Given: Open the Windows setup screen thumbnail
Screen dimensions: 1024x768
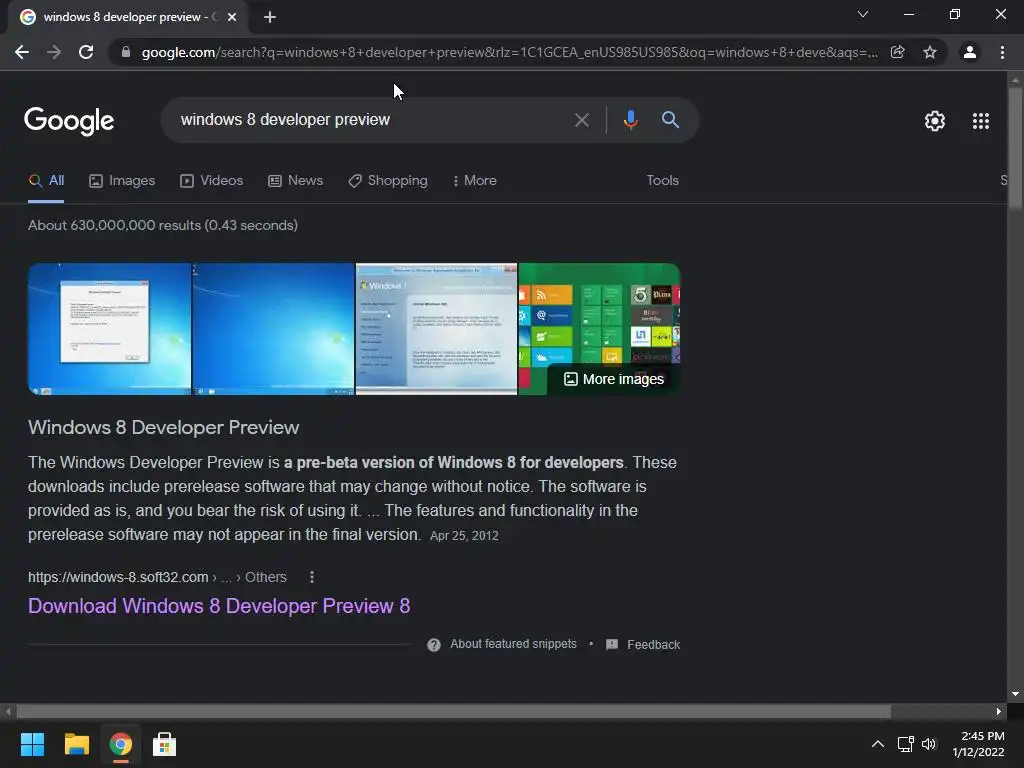Looking at the screenshot, I should tap(436, 329).
